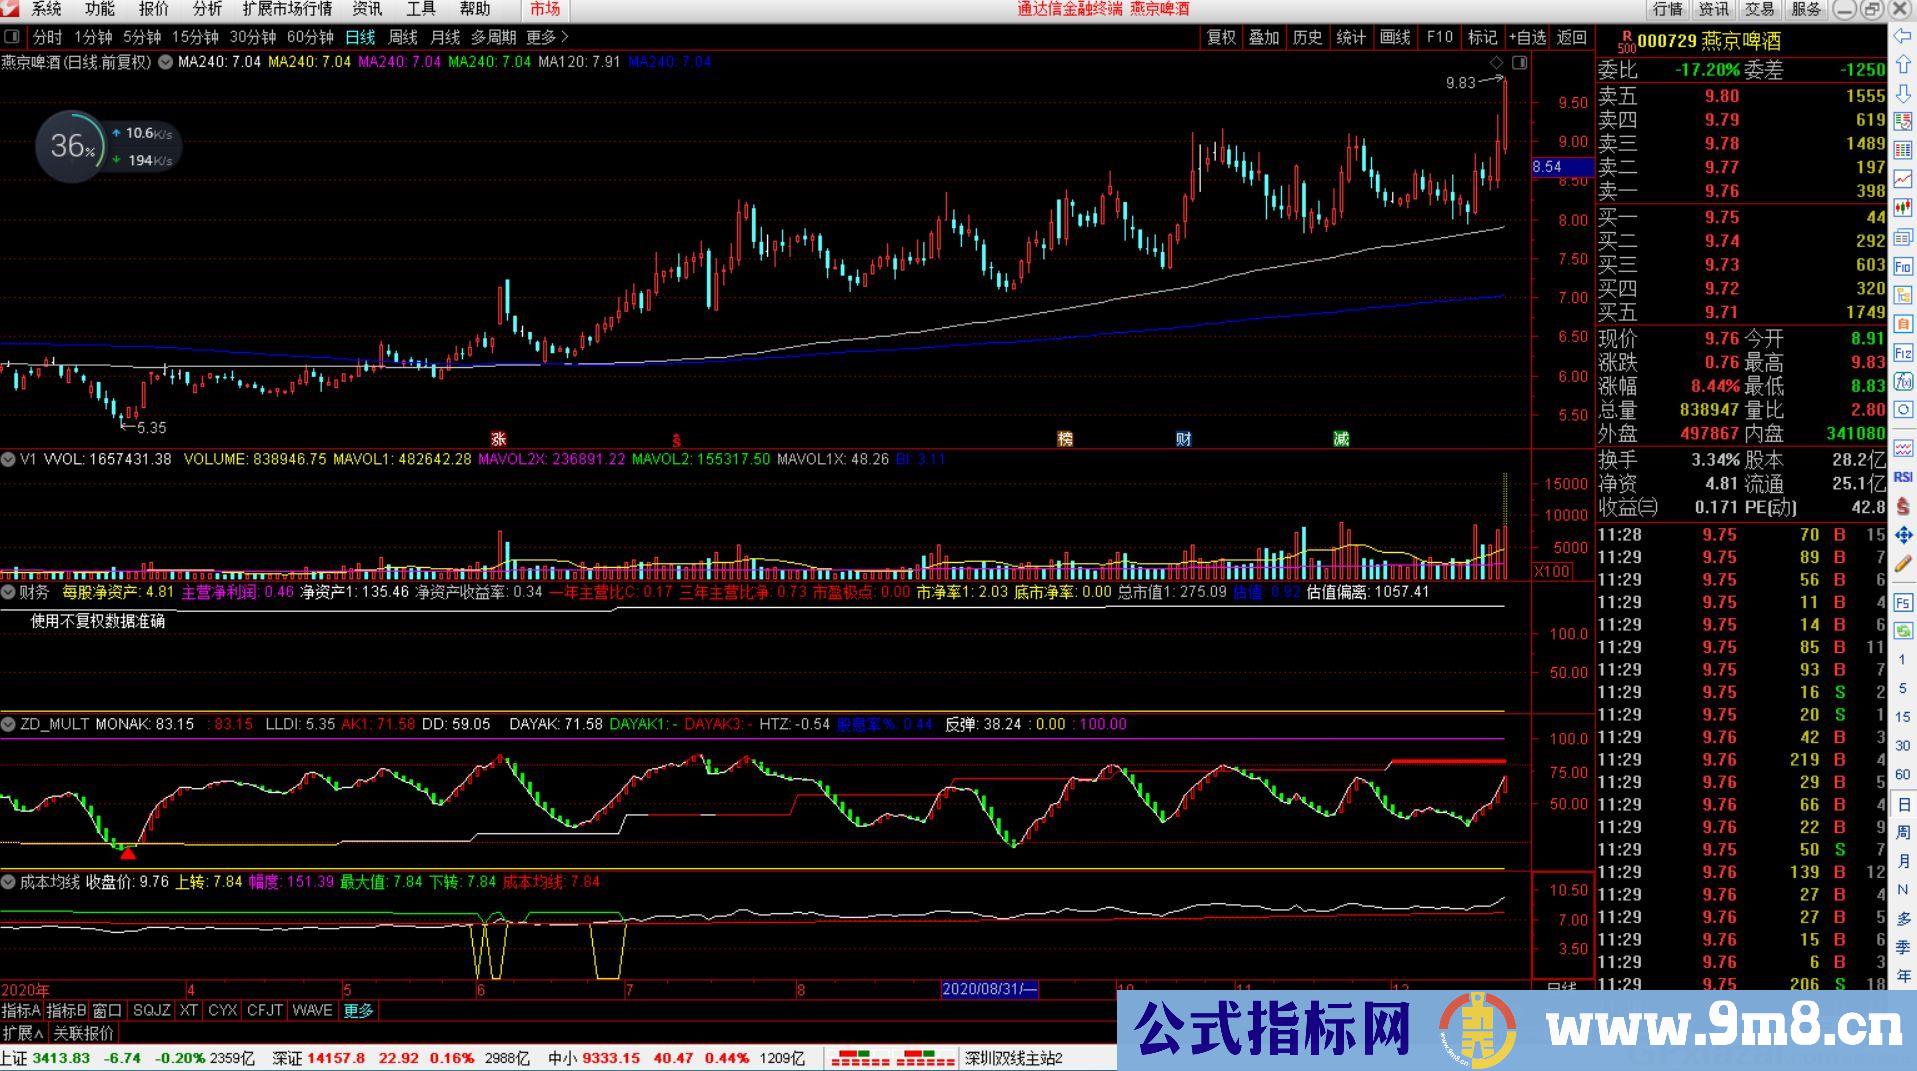
Task: Toggle the V1 volume panel circle button
Action: coord(9,460)
